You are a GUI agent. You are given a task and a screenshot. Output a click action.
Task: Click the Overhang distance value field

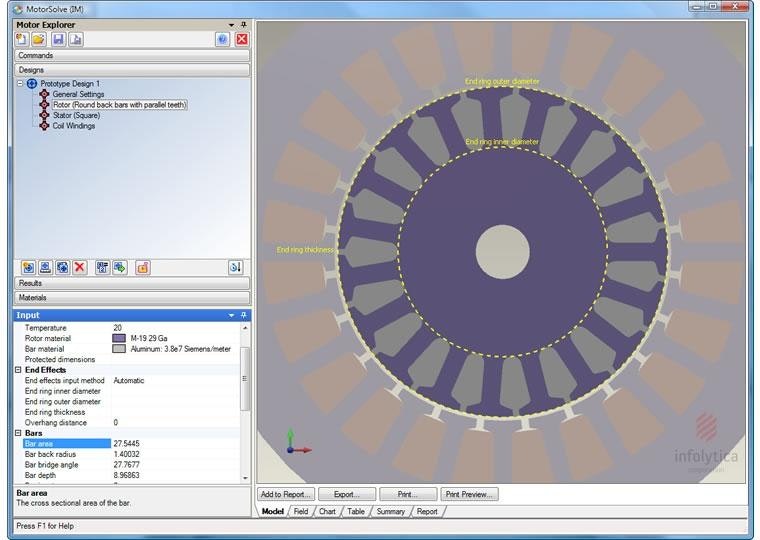175,423
